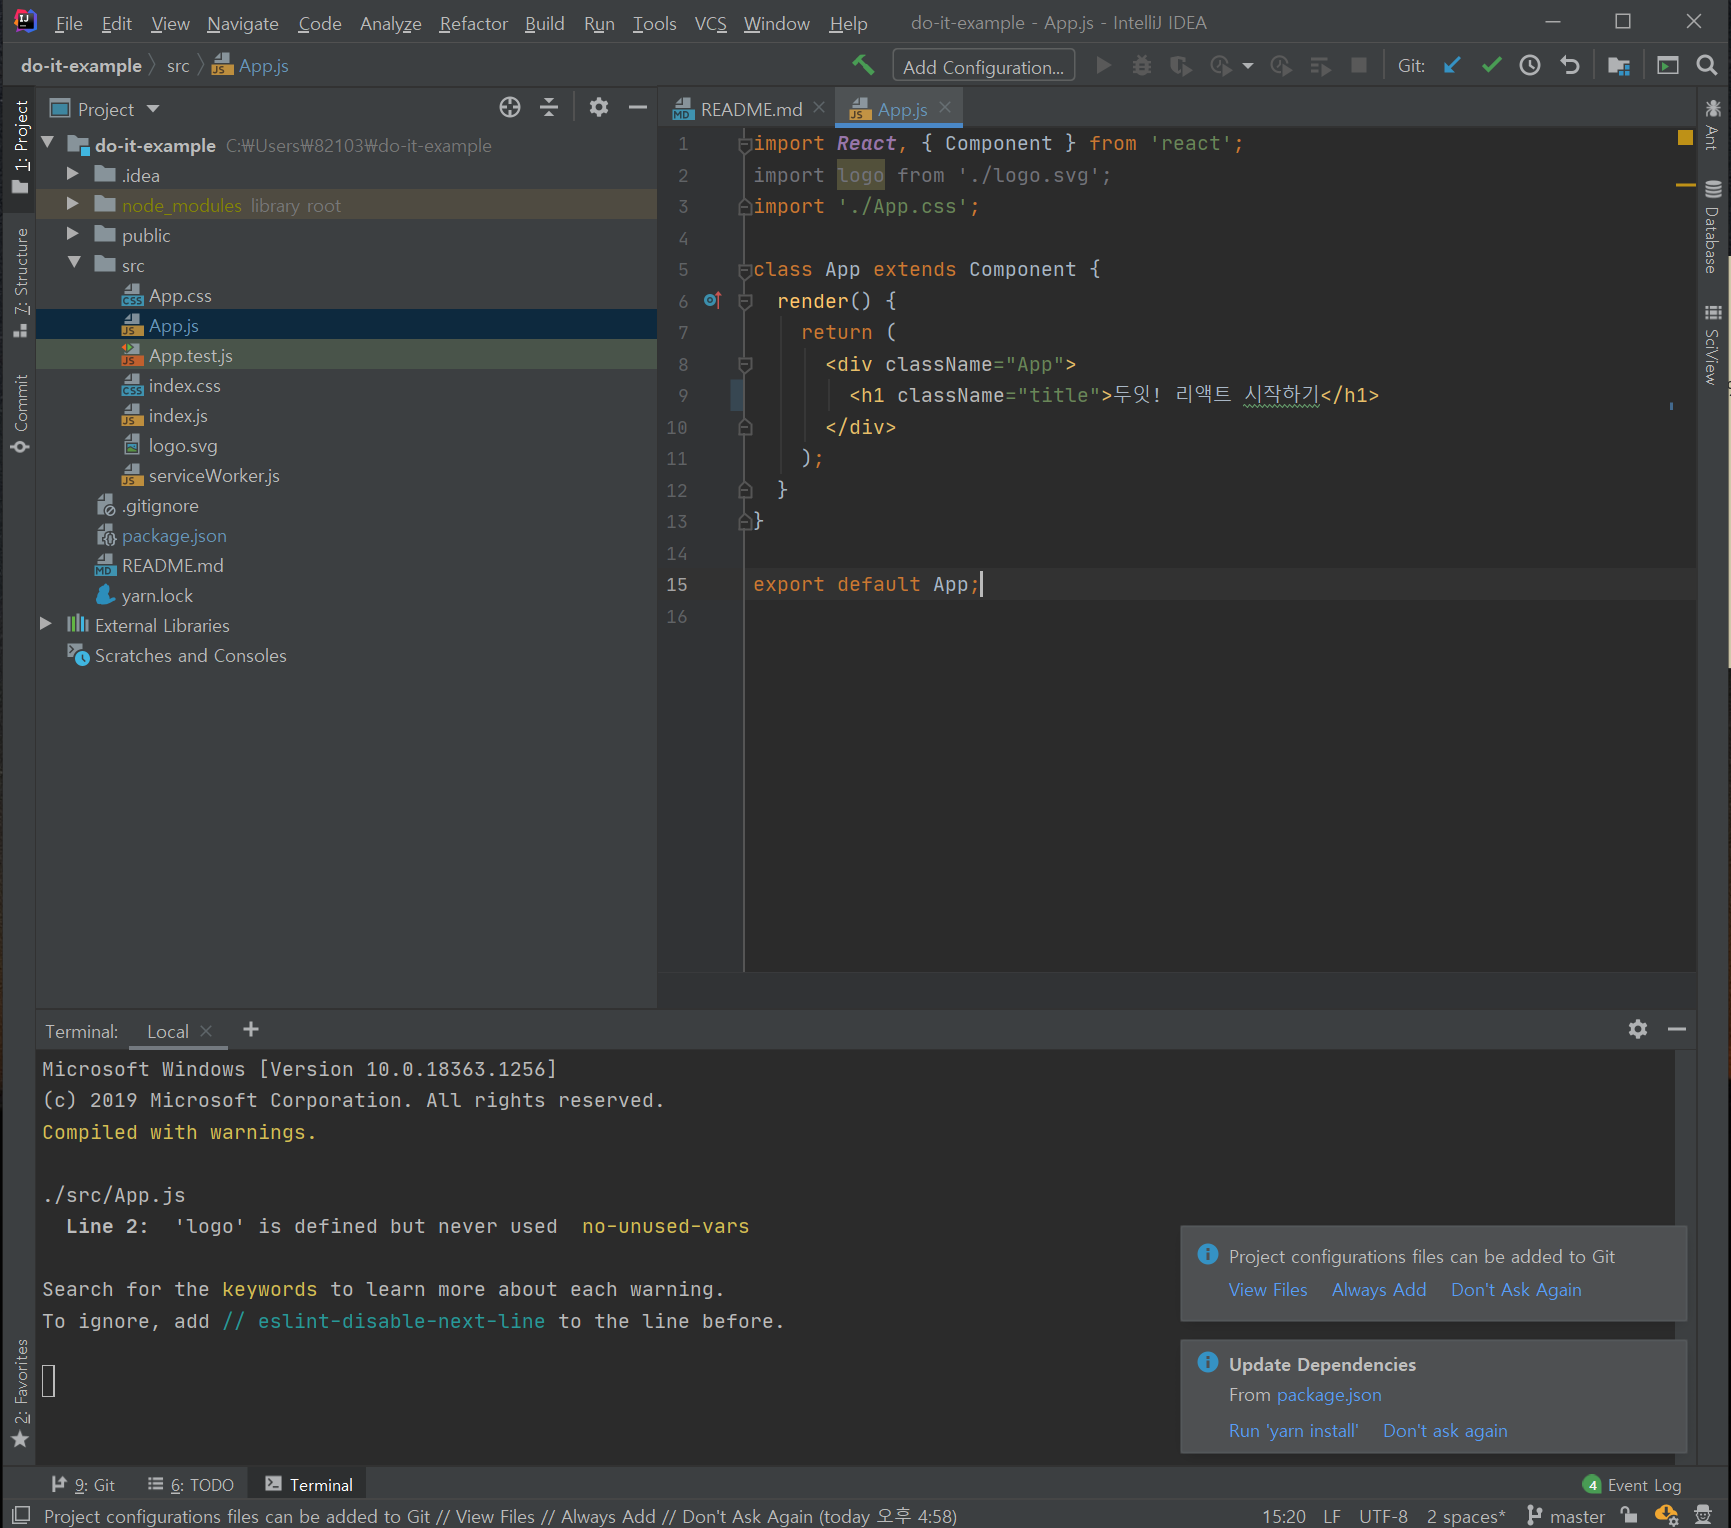1731x1528 pixels.
Task: Add new terminal session with plus
Action: click(x=251, y=1030)
